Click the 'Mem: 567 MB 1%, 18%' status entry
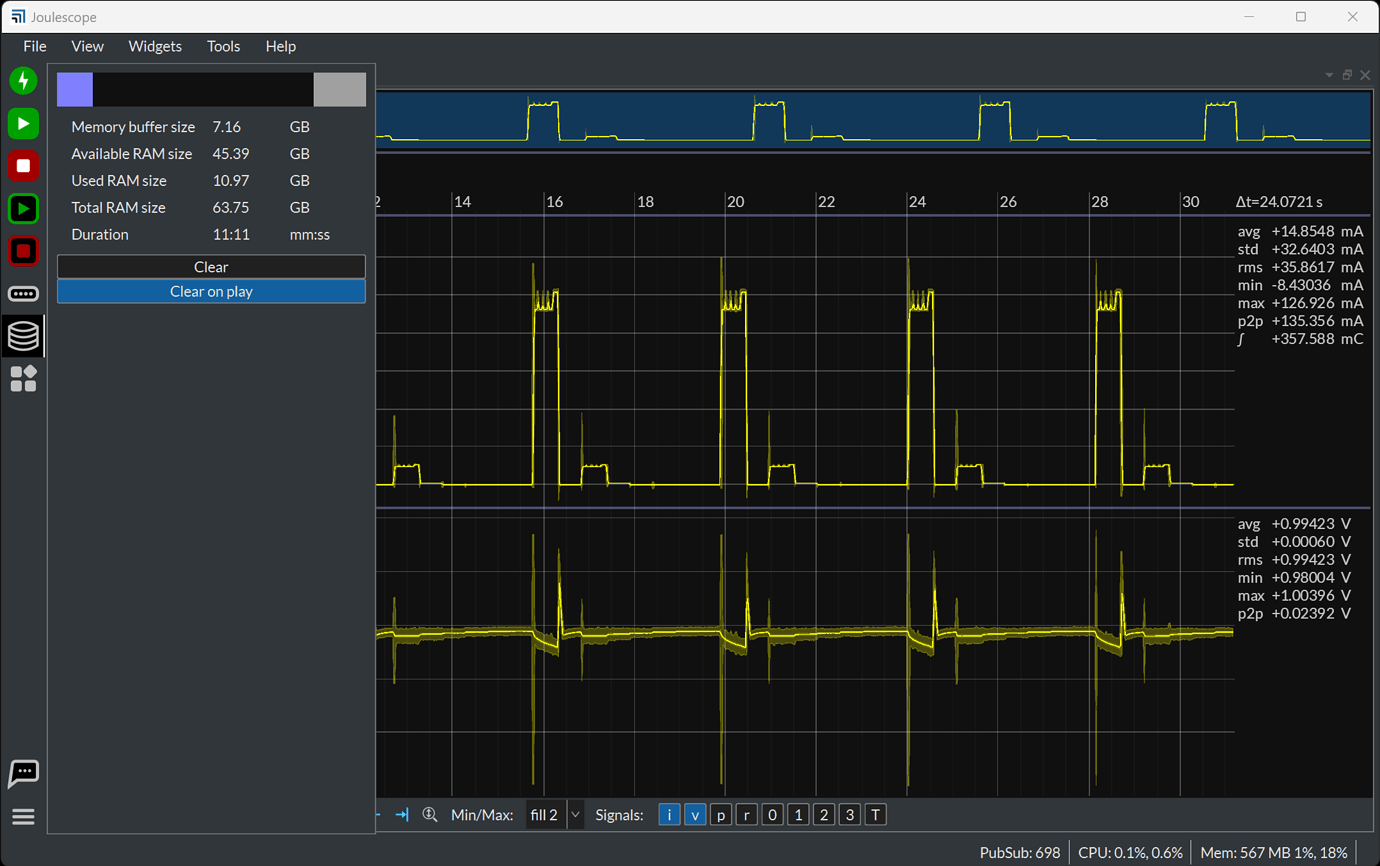This screenshot has width=1380, height=866. click(1274, 853)
